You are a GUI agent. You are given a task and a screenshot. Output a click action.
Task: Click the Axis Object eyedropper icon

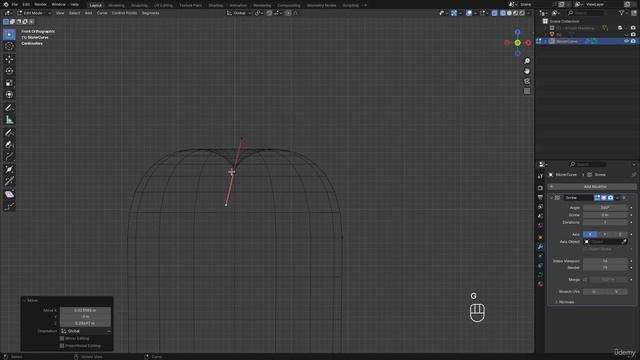pyautogui.click(x=624, y=242)
